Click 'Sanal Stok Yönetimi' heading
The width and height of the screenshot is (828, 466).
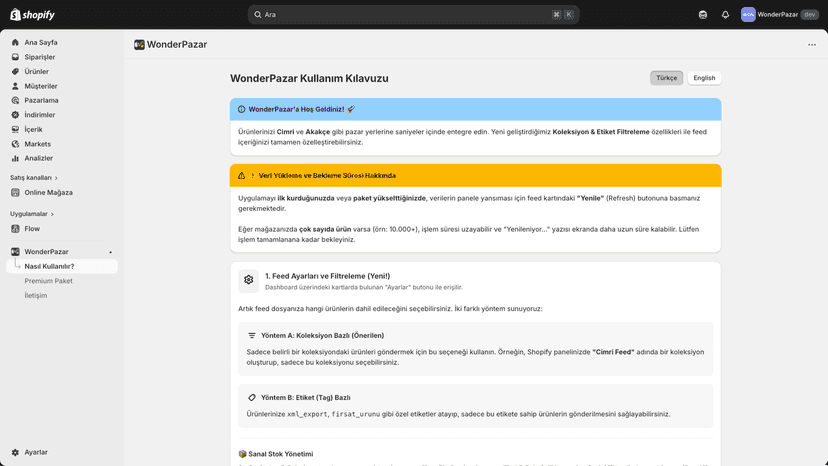280,454
